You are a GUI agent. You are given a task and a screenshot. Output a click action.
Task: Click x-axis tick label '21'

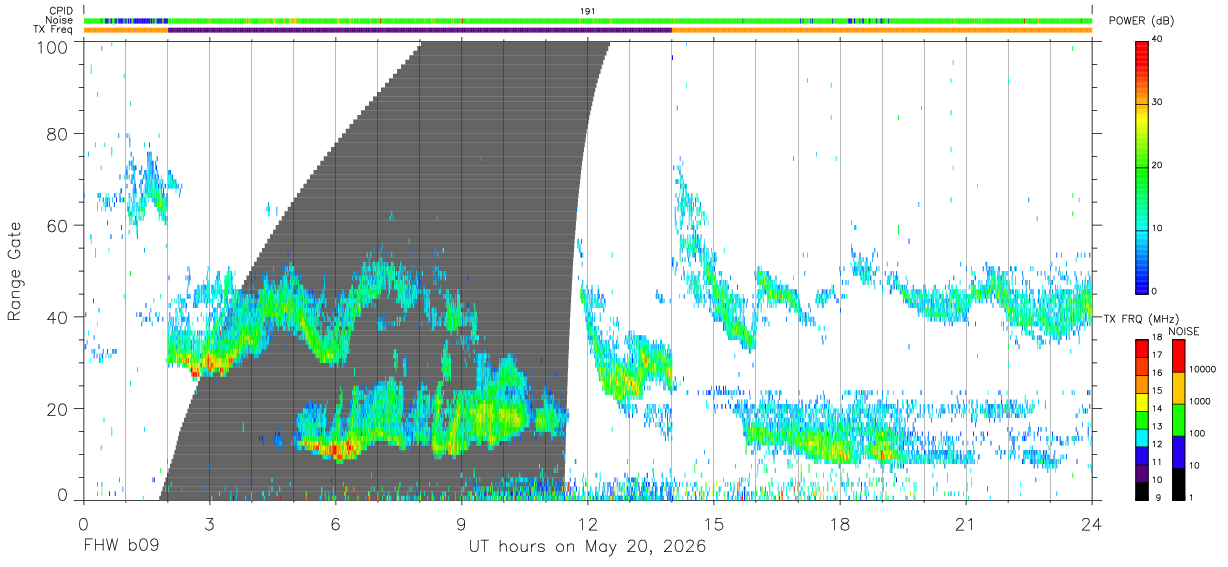point(966,524)
